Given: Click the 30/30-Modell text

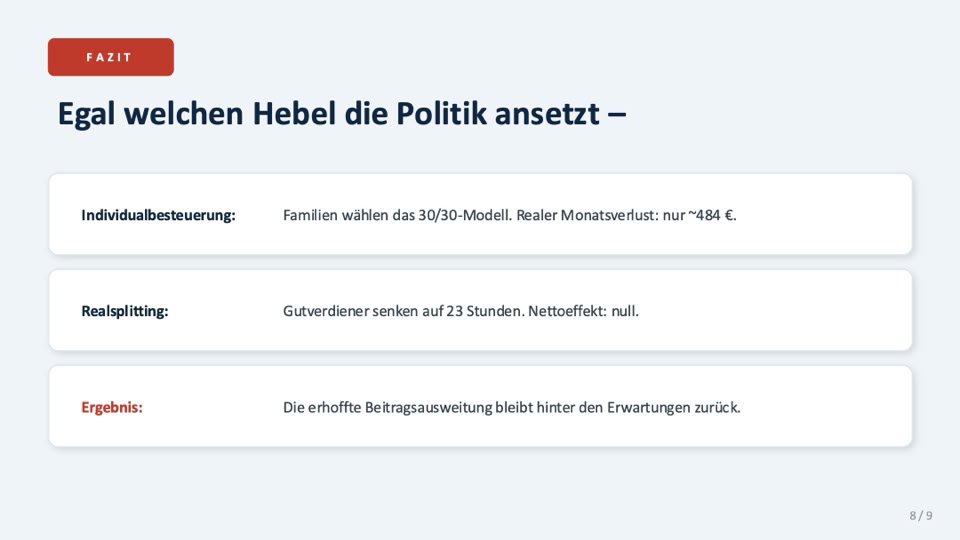Looking at the screenshot, I should 465,215.
